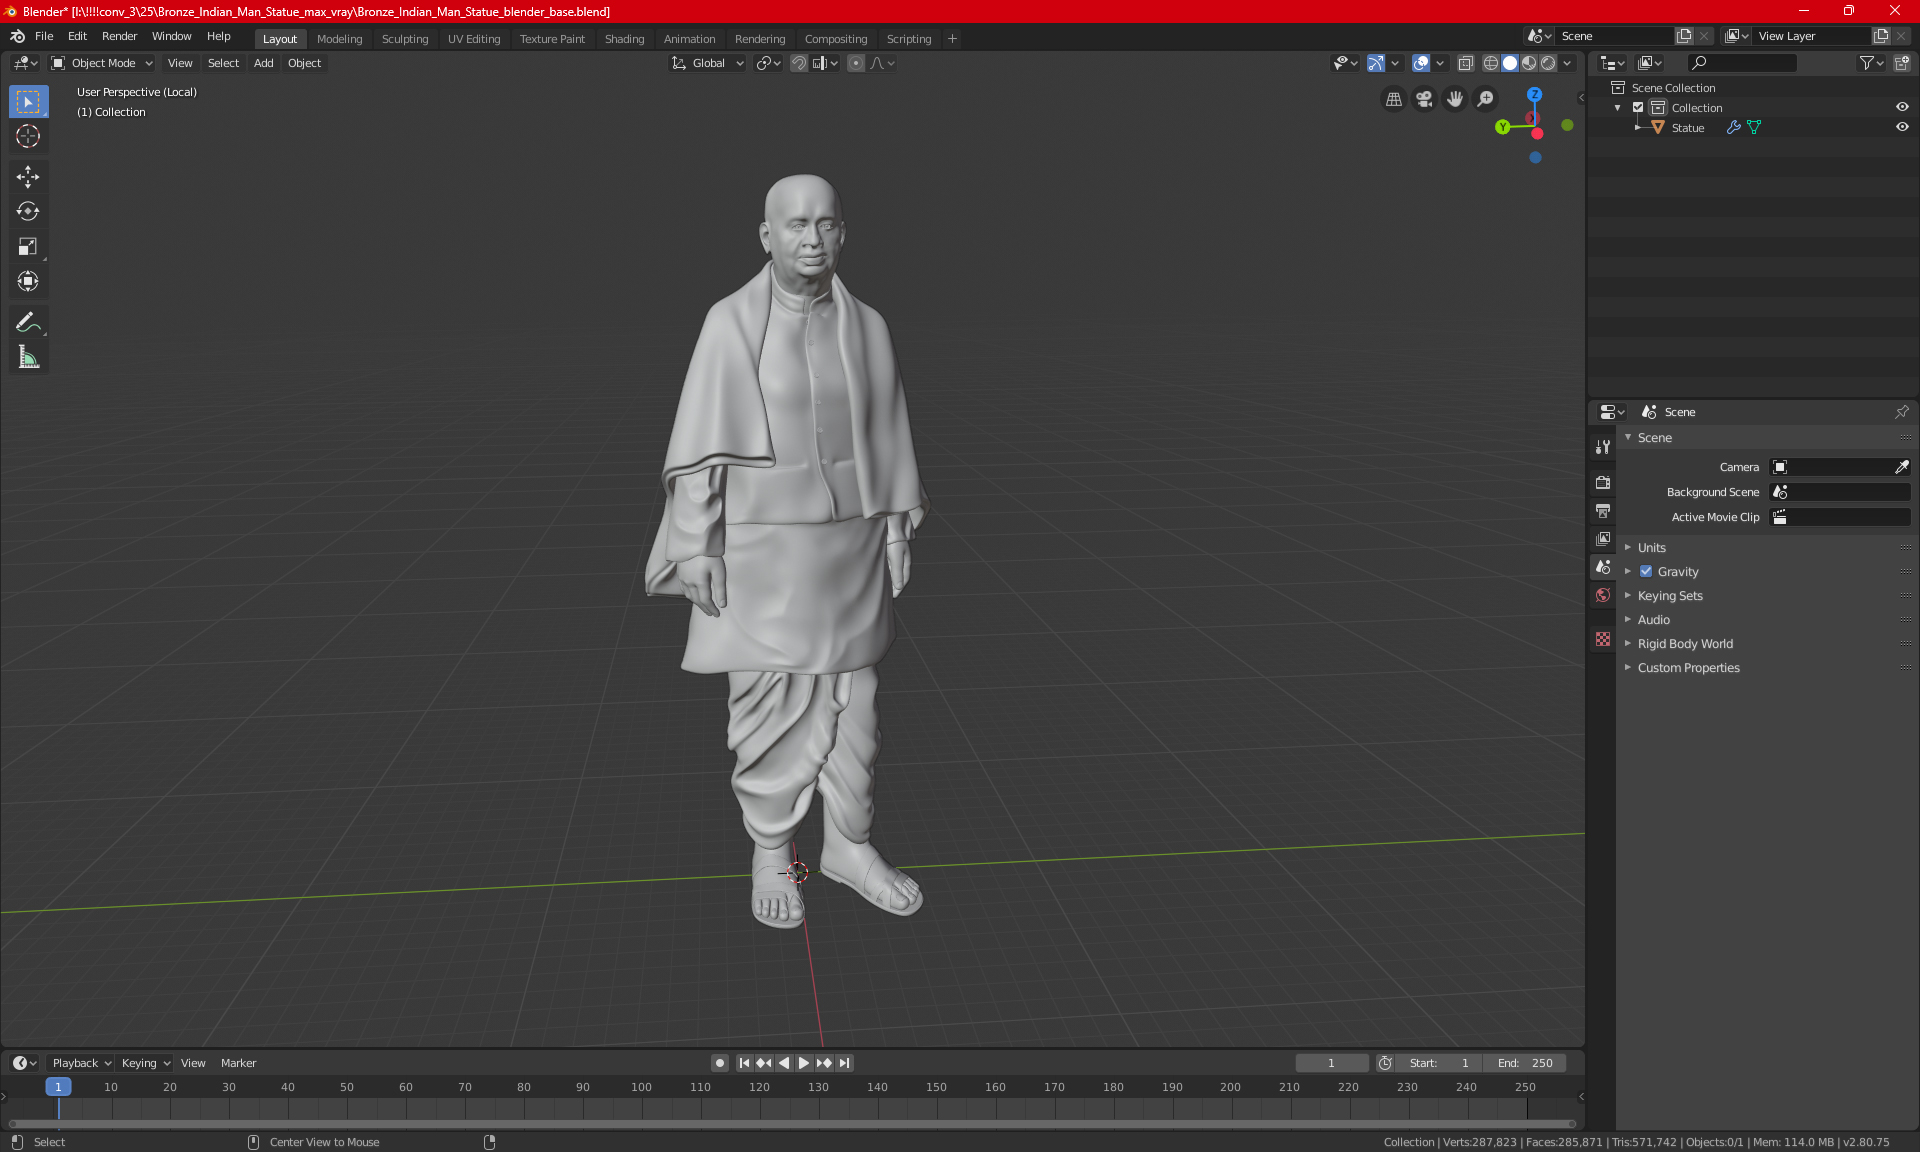Activate the Measure tool
1920x1152 pixels.
[28, 357]
